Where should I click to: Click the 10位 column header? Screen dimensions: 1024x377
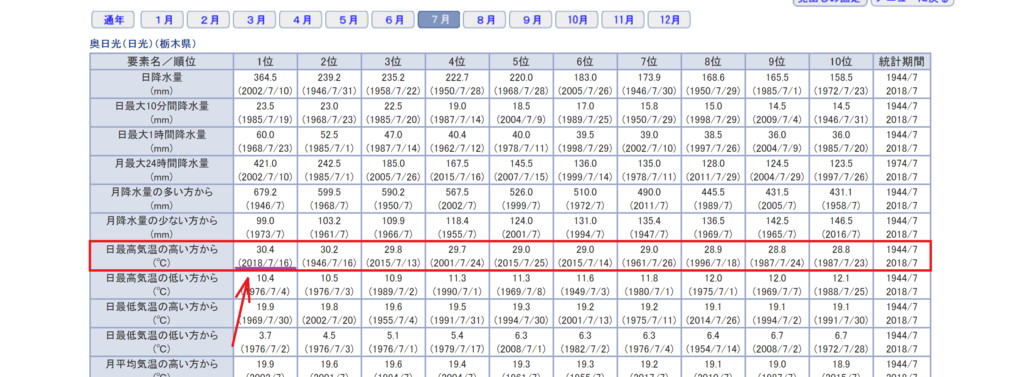pos(841,61)
